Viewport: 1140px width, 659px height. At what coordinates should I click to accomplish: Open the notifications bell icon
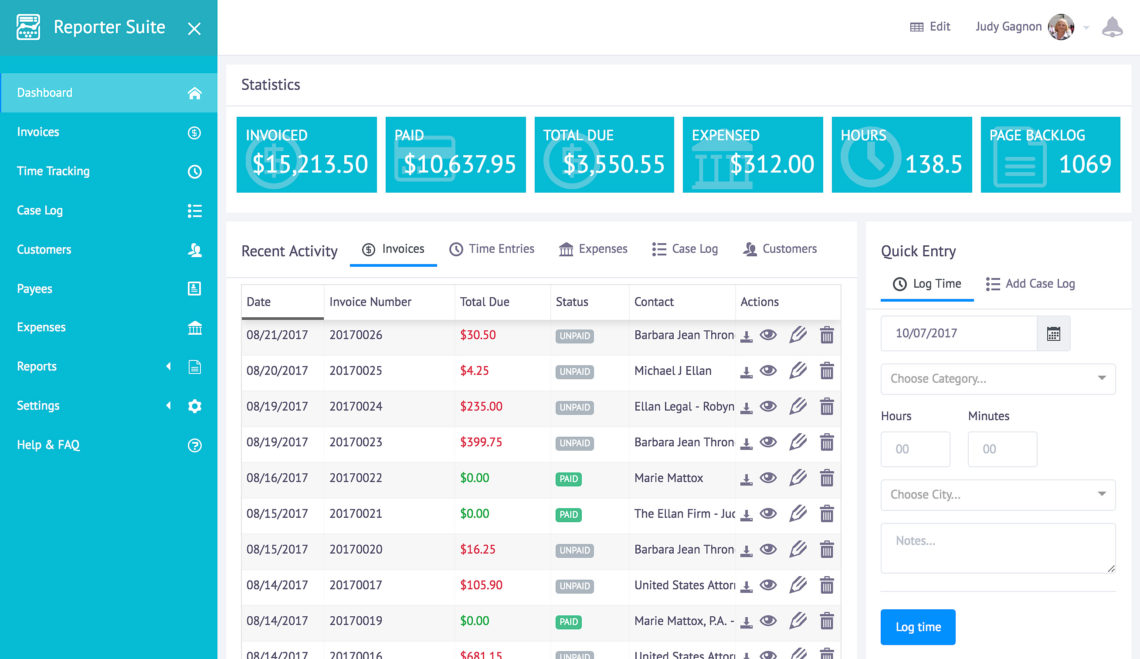pos(1112,27)
